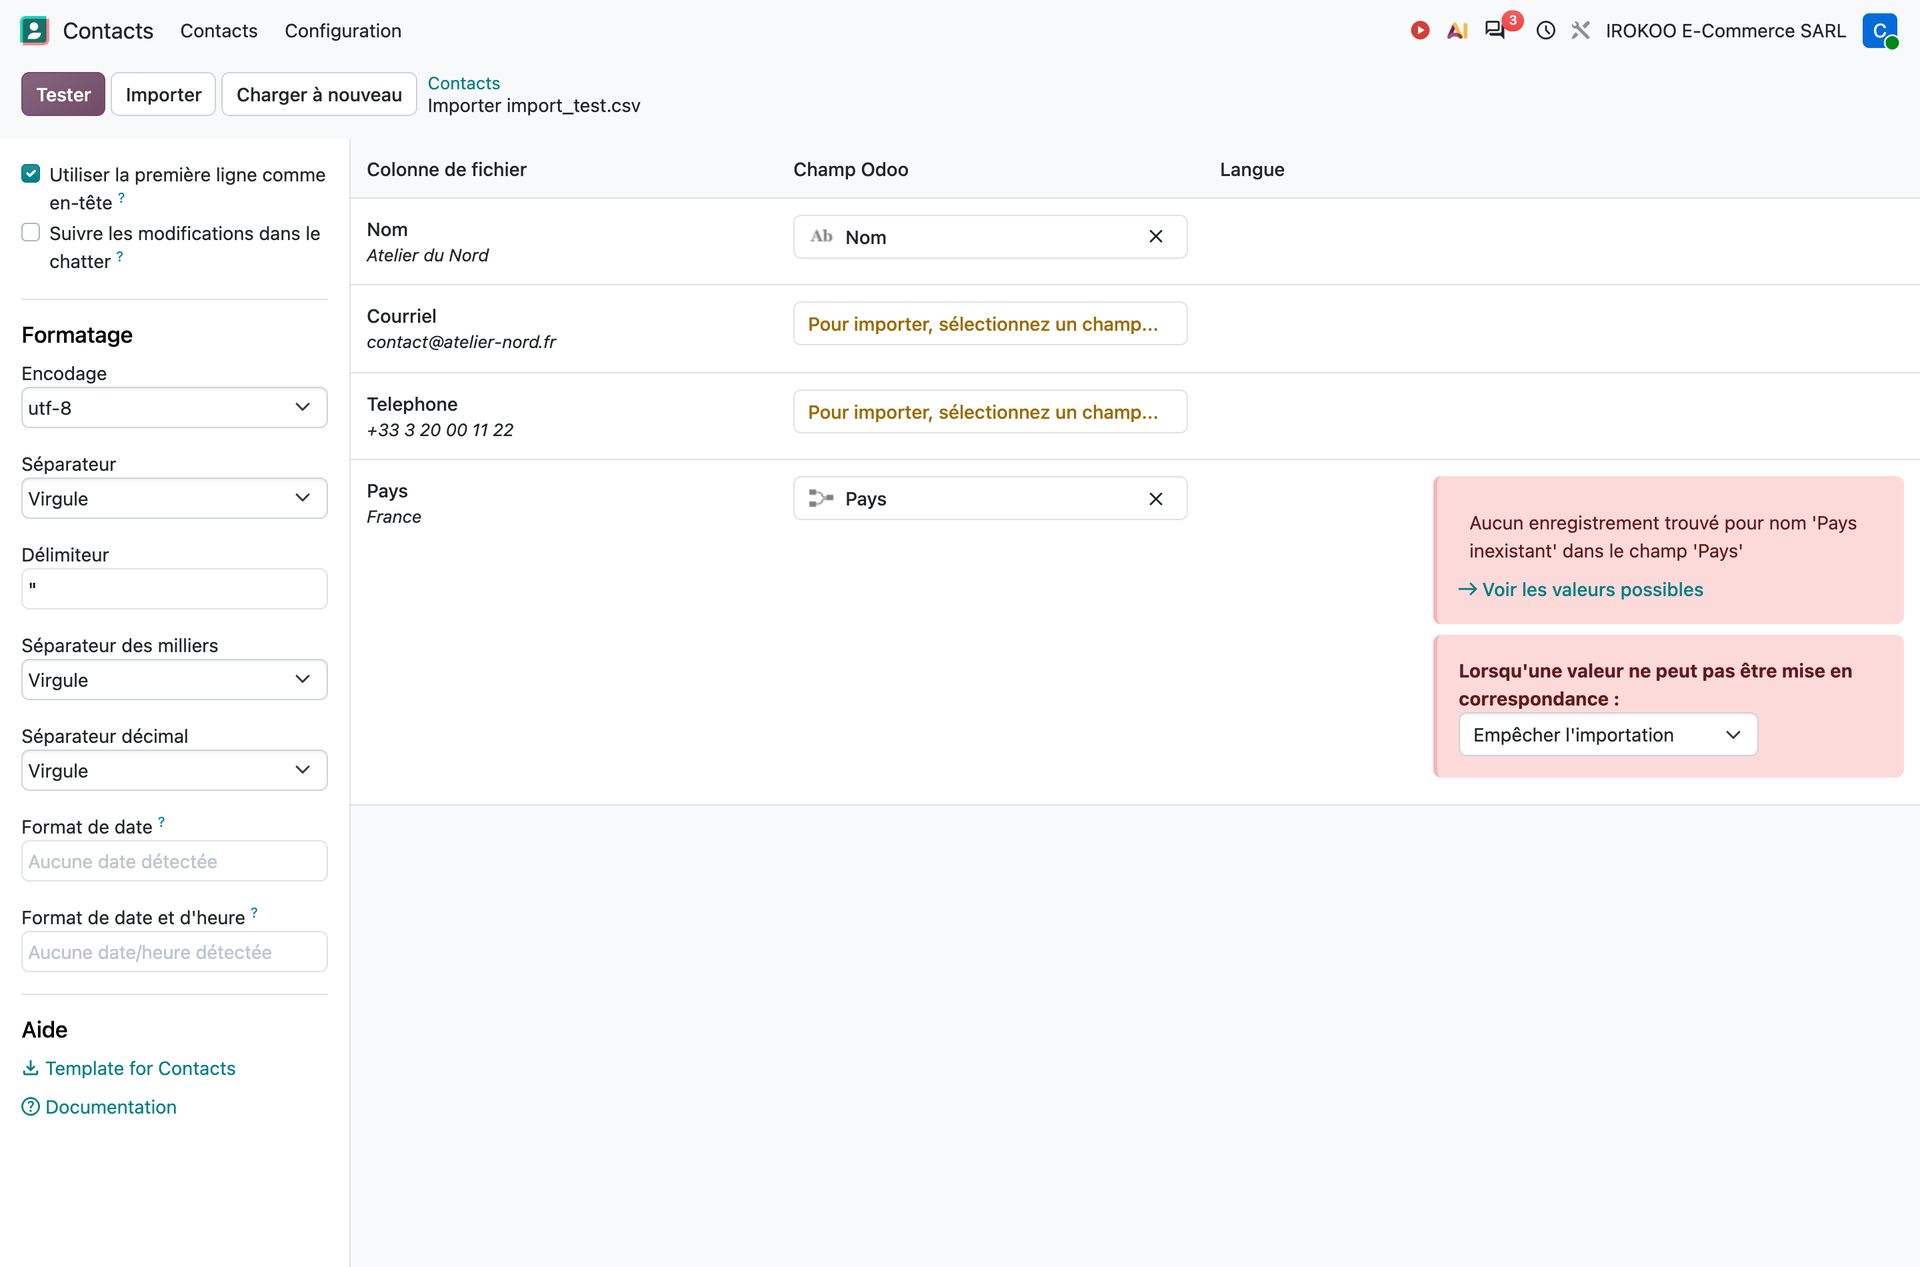Click the Importer button

163,94
